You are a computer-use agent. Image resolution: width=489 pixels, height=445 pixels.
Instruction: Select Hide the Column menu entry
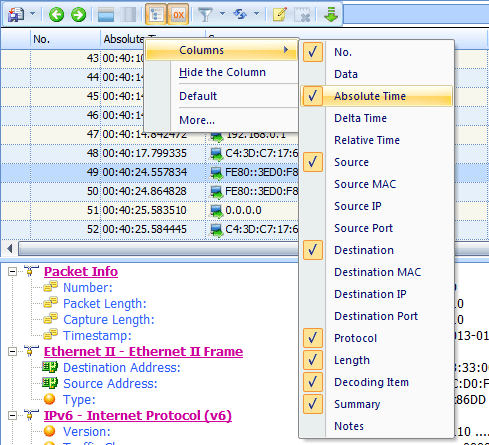(222, 72)
